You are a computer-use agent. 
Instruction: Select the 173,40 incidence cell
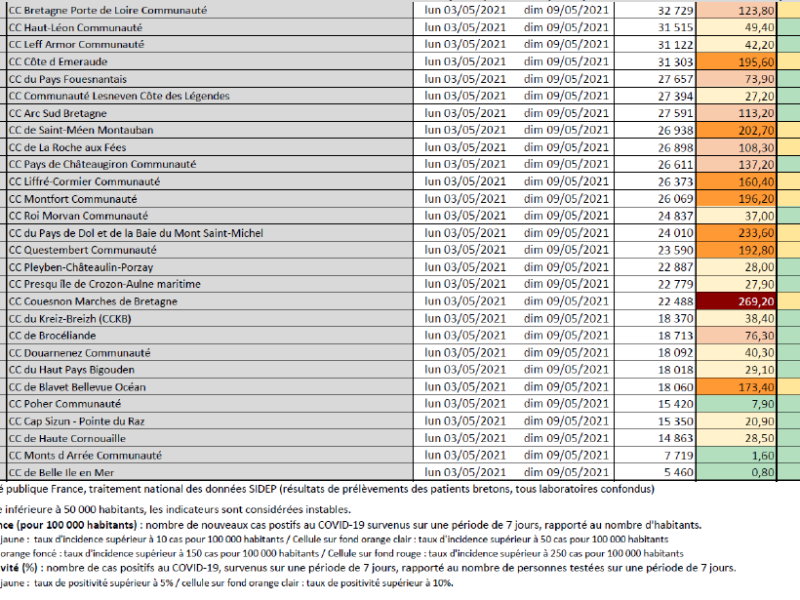tap(741, 386)
